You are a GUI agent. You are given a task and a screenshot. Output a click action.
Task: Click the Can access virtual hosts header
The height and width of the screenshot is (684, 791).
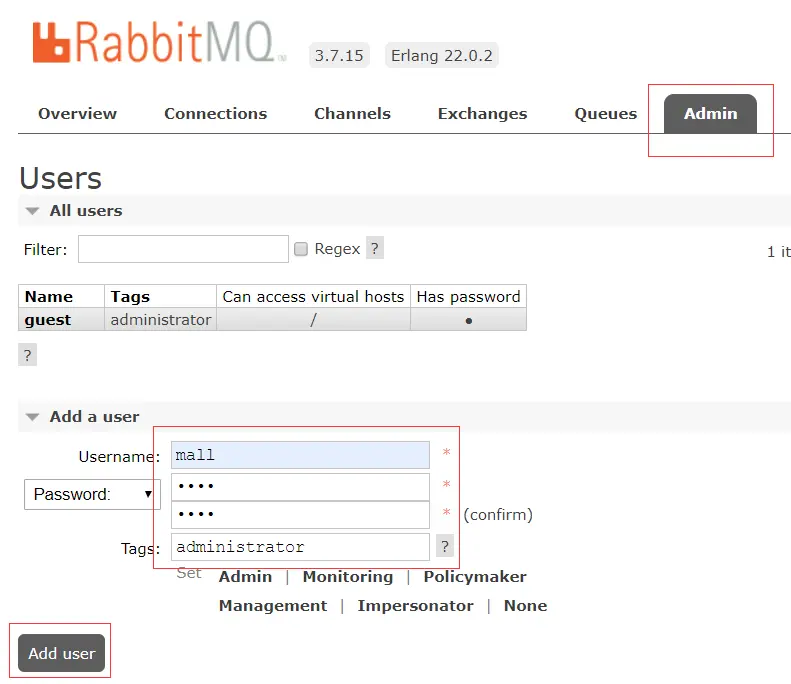coord(313,297)
